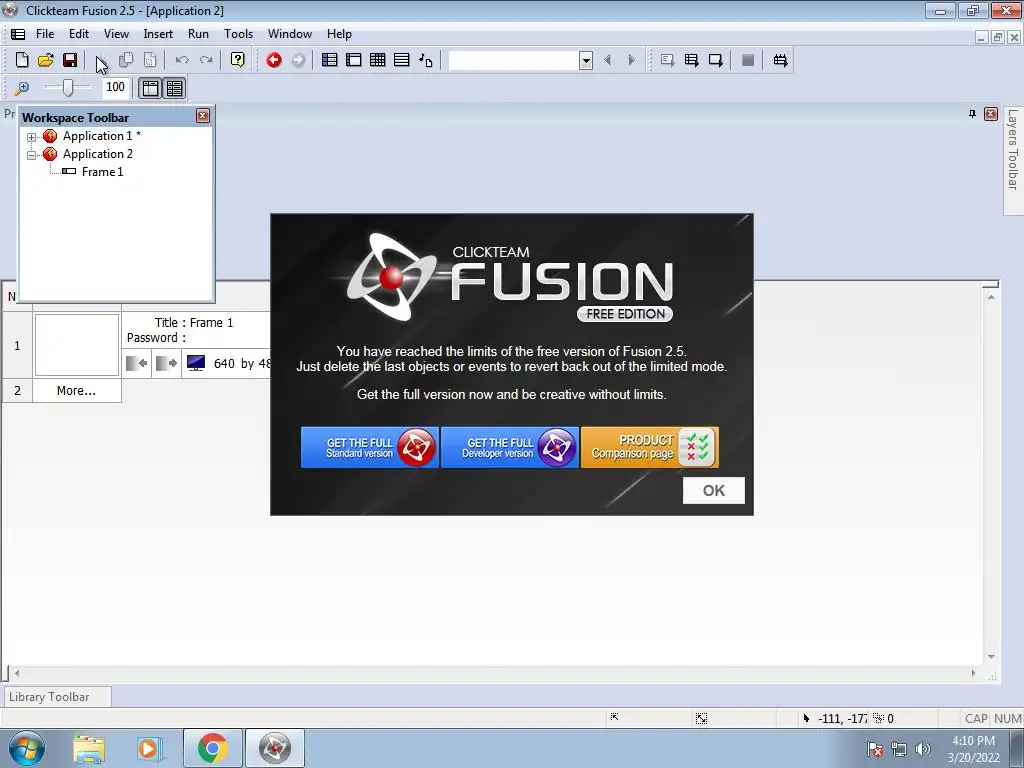Image resolution: width=1024 pixels, height=768 pixels.
Task: Undo the last action
Action: (x=182, y=60)
